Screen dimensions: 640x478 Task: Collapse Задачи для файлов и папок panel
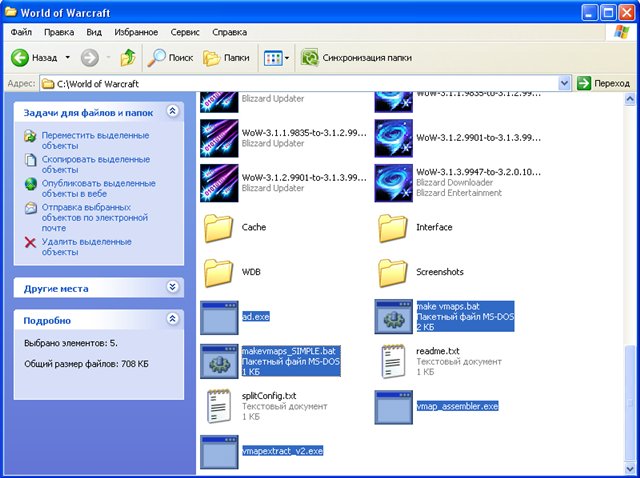coord(173,111)
